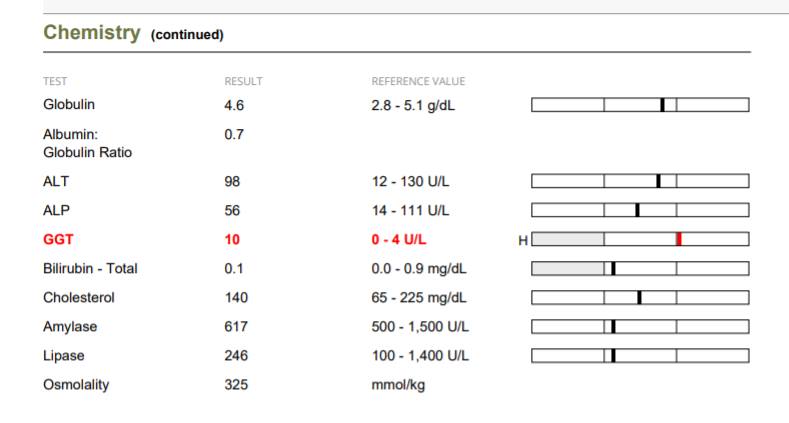This screenshot has width=789, height=423.
Task: Click the Albumin: Globulin Ratio label
Action: click(x=87, y=143)
